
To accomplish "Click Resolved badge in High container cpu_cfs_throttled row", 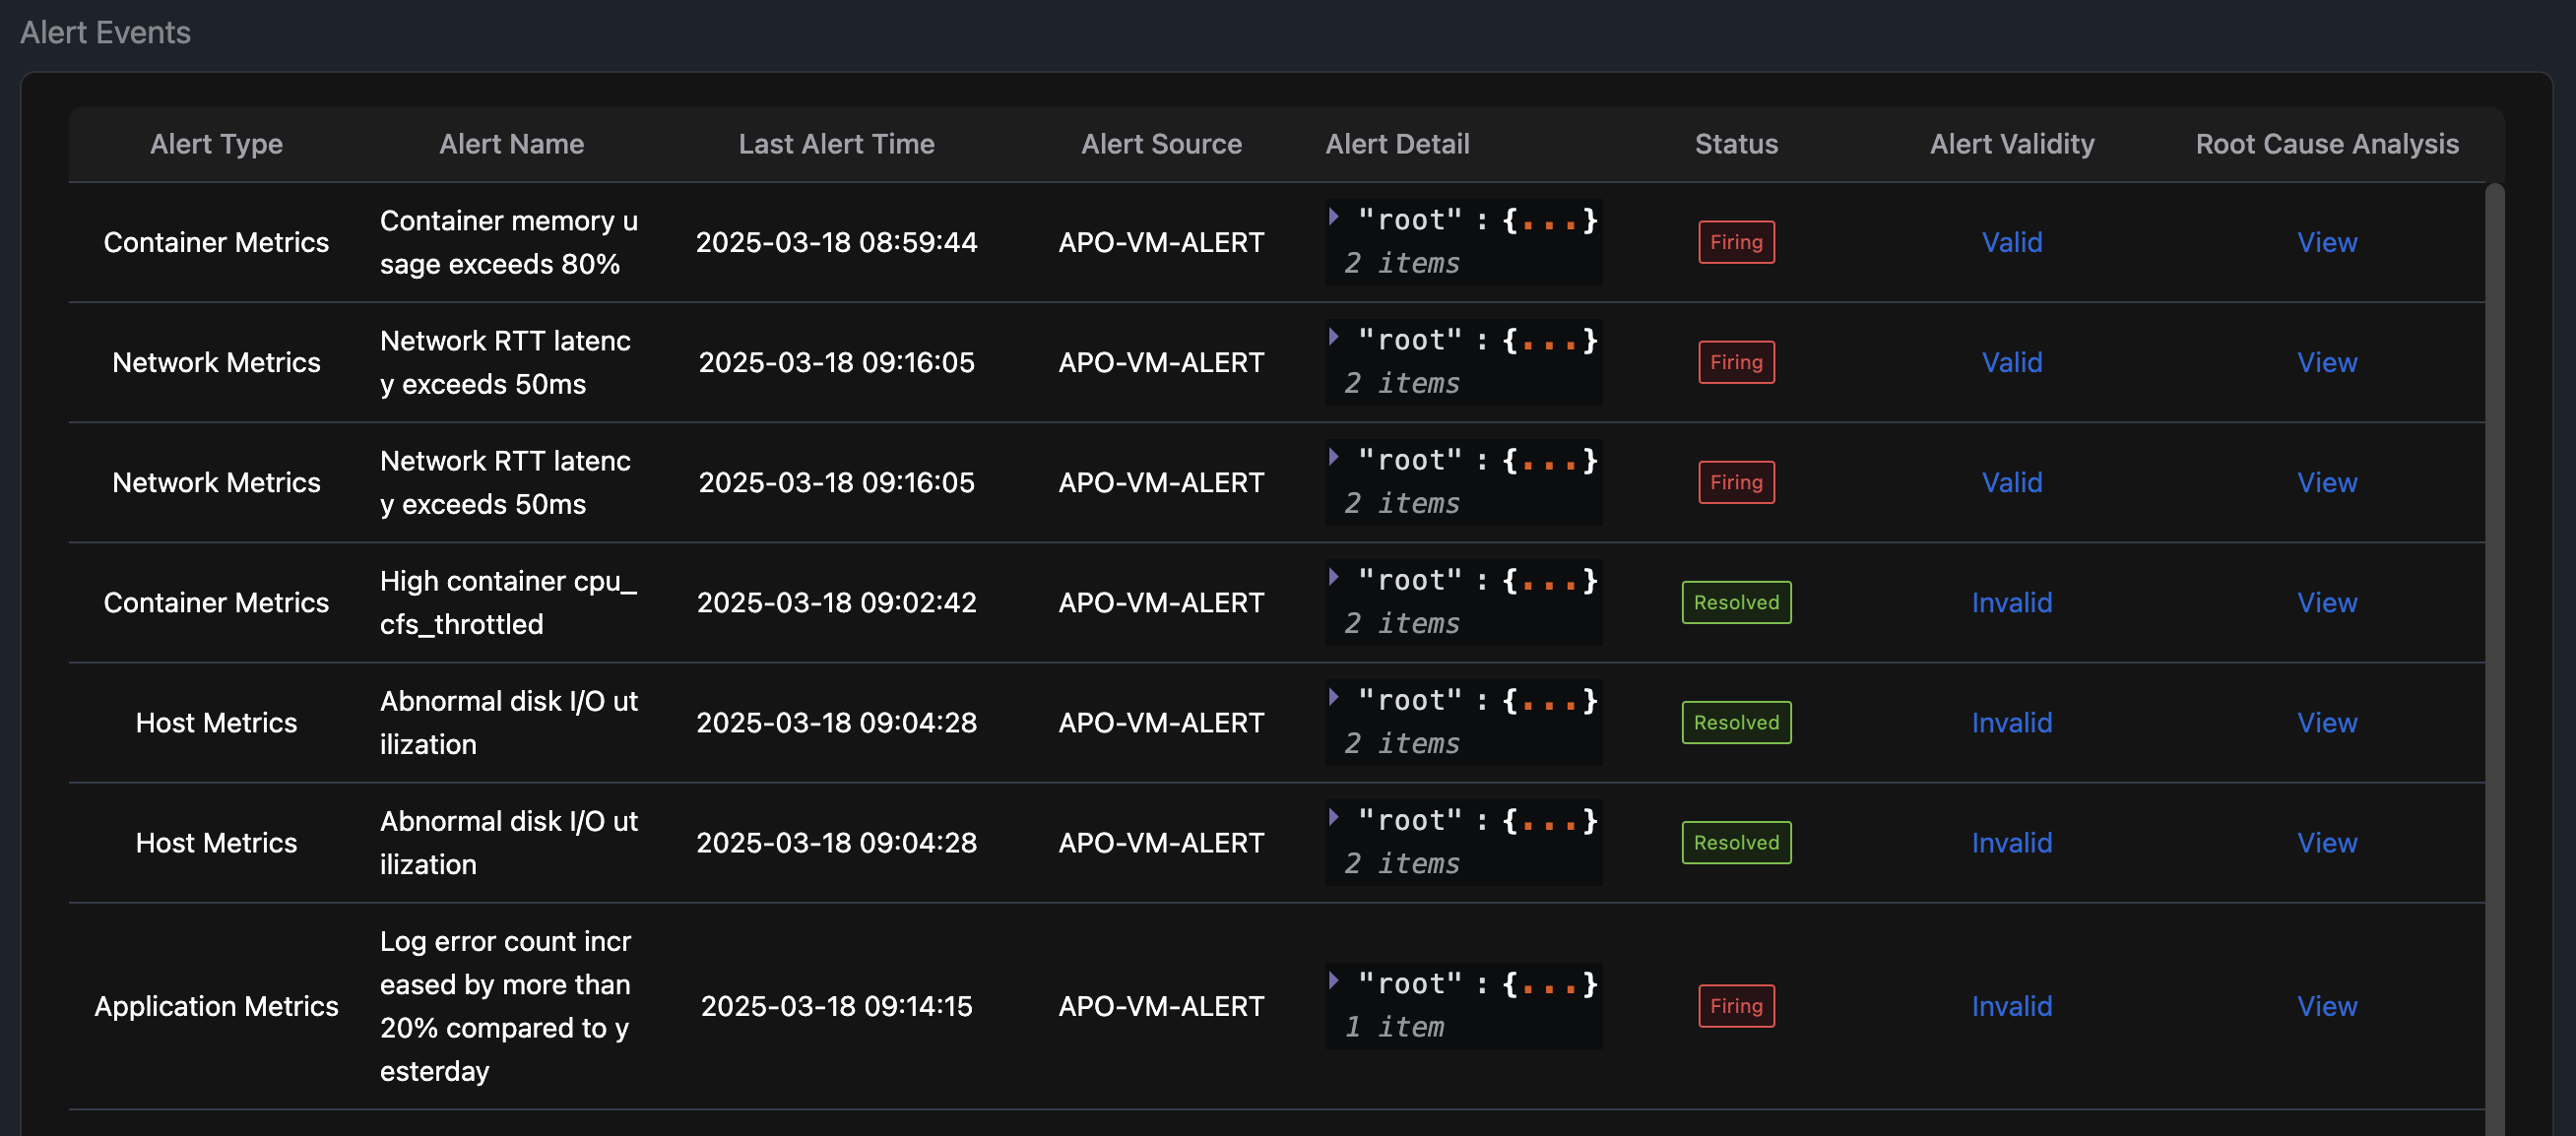I will [x=1736, y=602].
